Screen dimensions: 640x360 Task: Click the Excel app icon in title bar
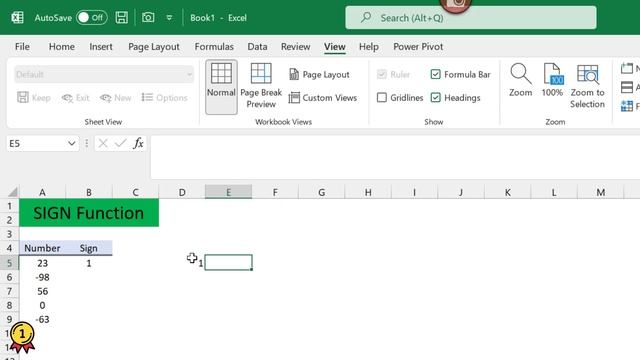click(x=18, y=18)
